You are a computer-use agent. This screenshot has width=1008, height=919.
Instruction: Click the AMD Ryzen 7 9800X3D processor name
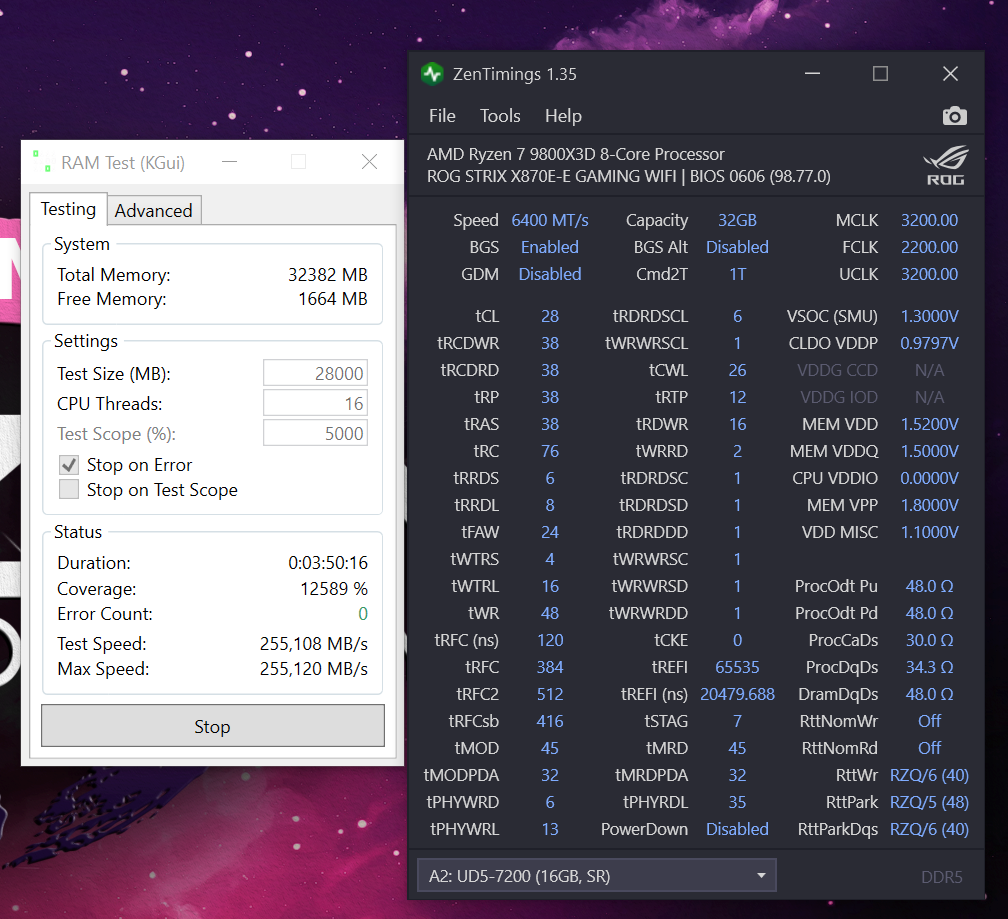[x=575, y=154]
